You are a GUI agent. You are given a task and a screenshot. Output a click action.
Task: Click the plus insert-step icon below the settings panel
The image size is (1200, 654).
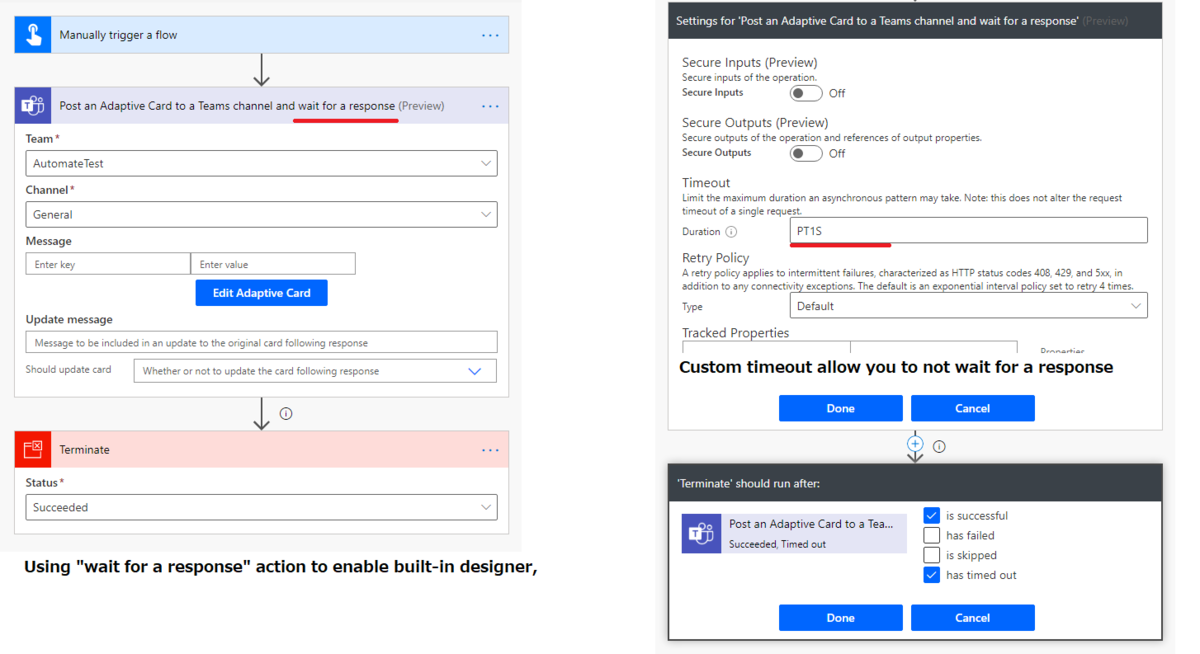tap(915, 443)
